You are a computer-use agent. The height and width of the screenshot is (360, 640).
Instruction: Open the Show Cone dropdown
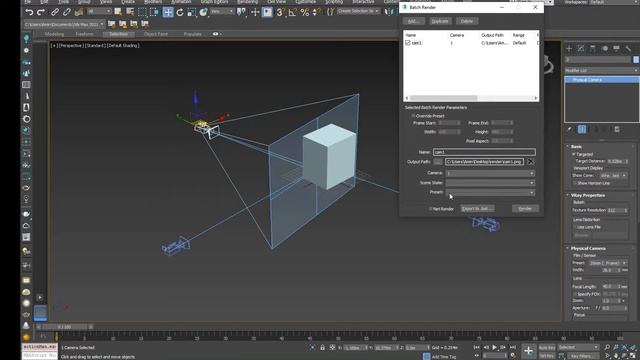pos(613,176)
